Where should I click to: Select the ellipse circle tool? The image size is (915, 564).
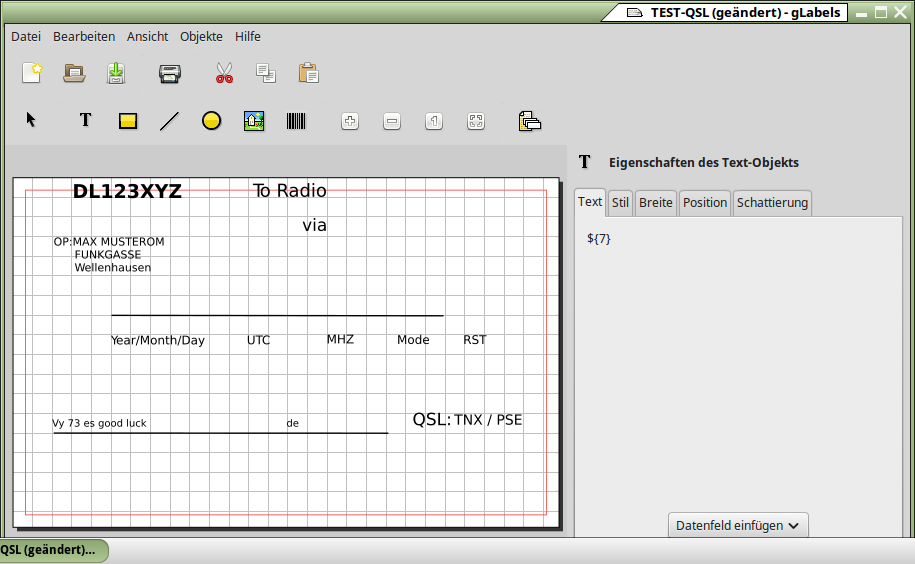(211, 121)
